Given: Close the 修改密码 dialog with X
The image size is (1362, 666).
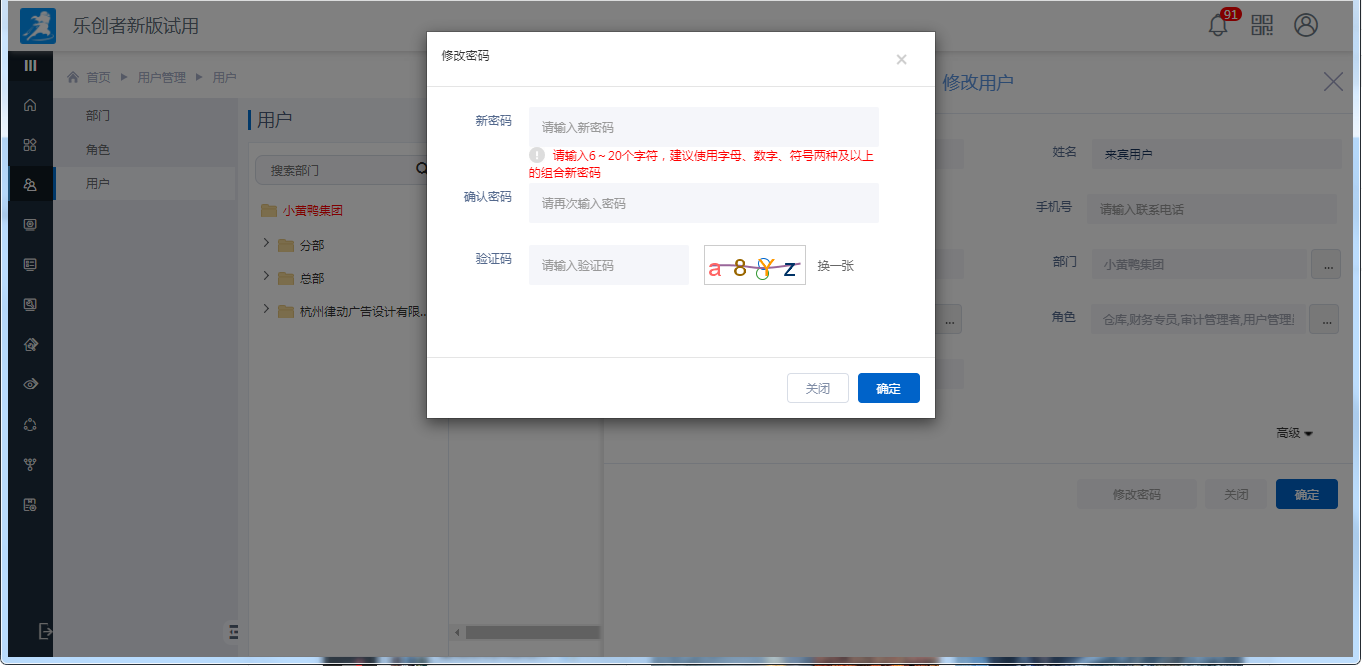Looking at the screenshot, I should tap(901, 60).
